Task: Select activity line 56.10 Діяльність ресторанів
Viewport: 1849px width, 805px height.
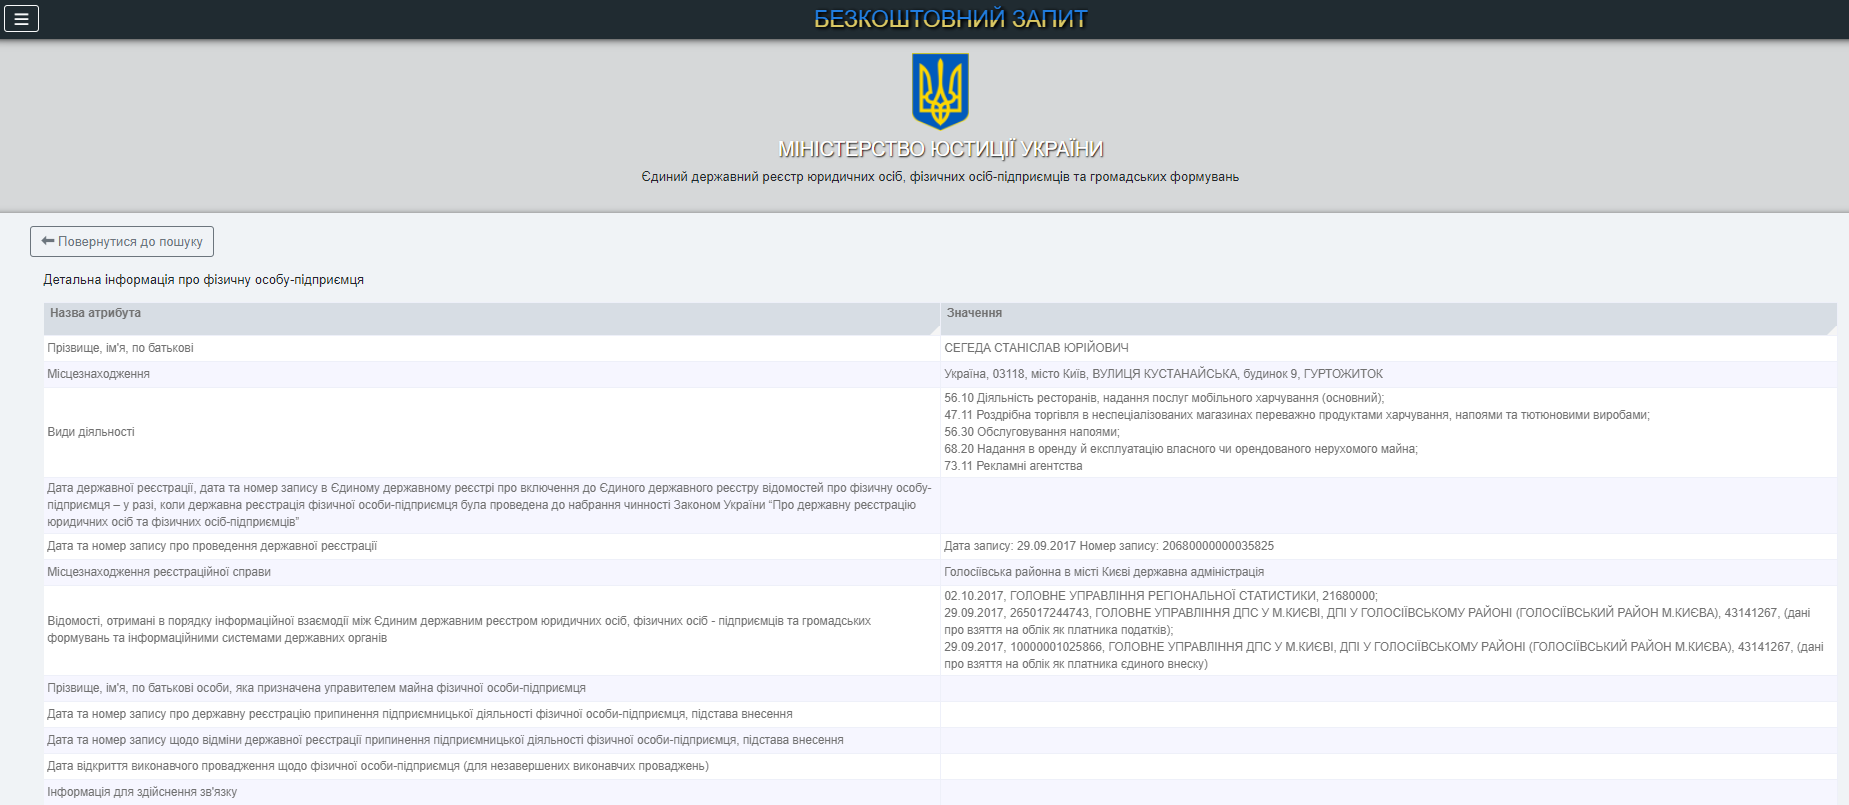Action: pyautogui.click(x=1163, y=398)
